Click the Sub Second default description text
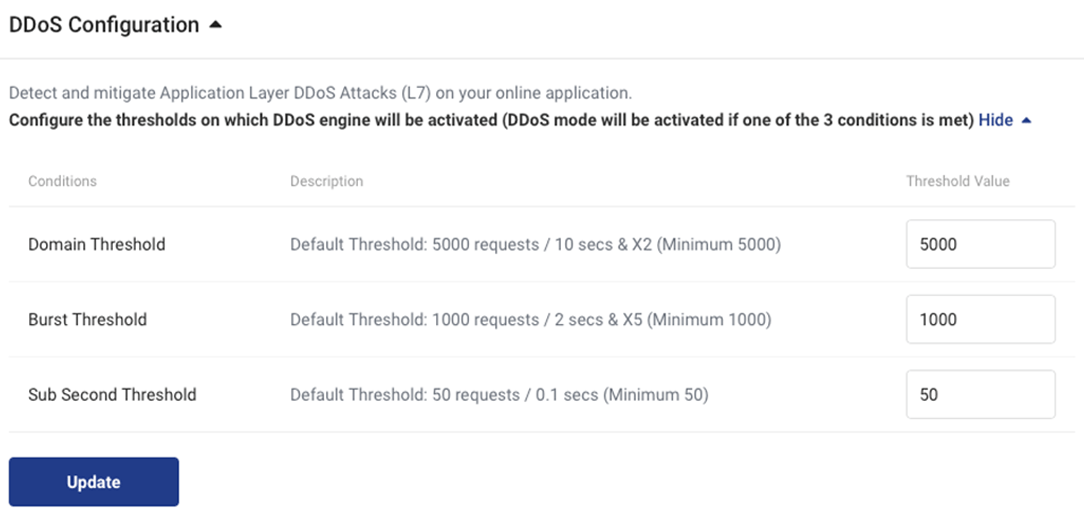This screenshot has width=1084, height=517. (499, 395)
